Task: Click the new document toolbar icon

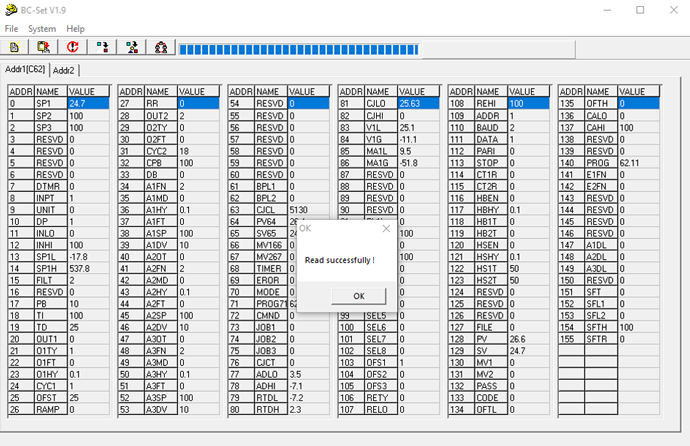Action: (x=14, y=47)
